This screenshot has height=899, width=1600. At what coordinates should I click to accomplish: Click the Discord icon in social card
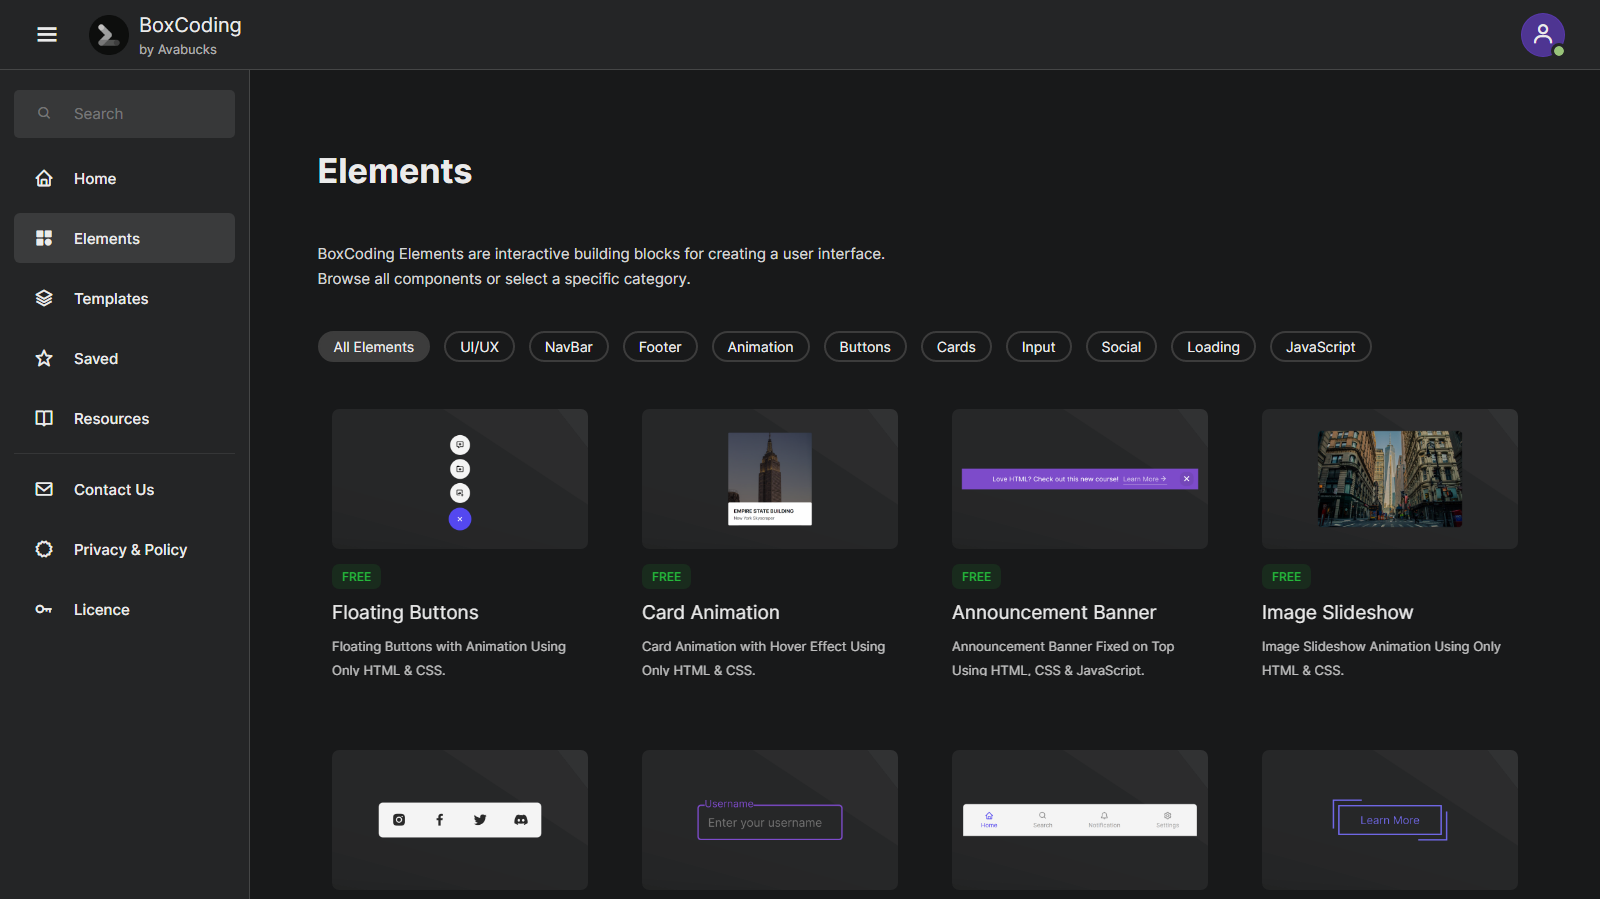click(x=521, y=820)
